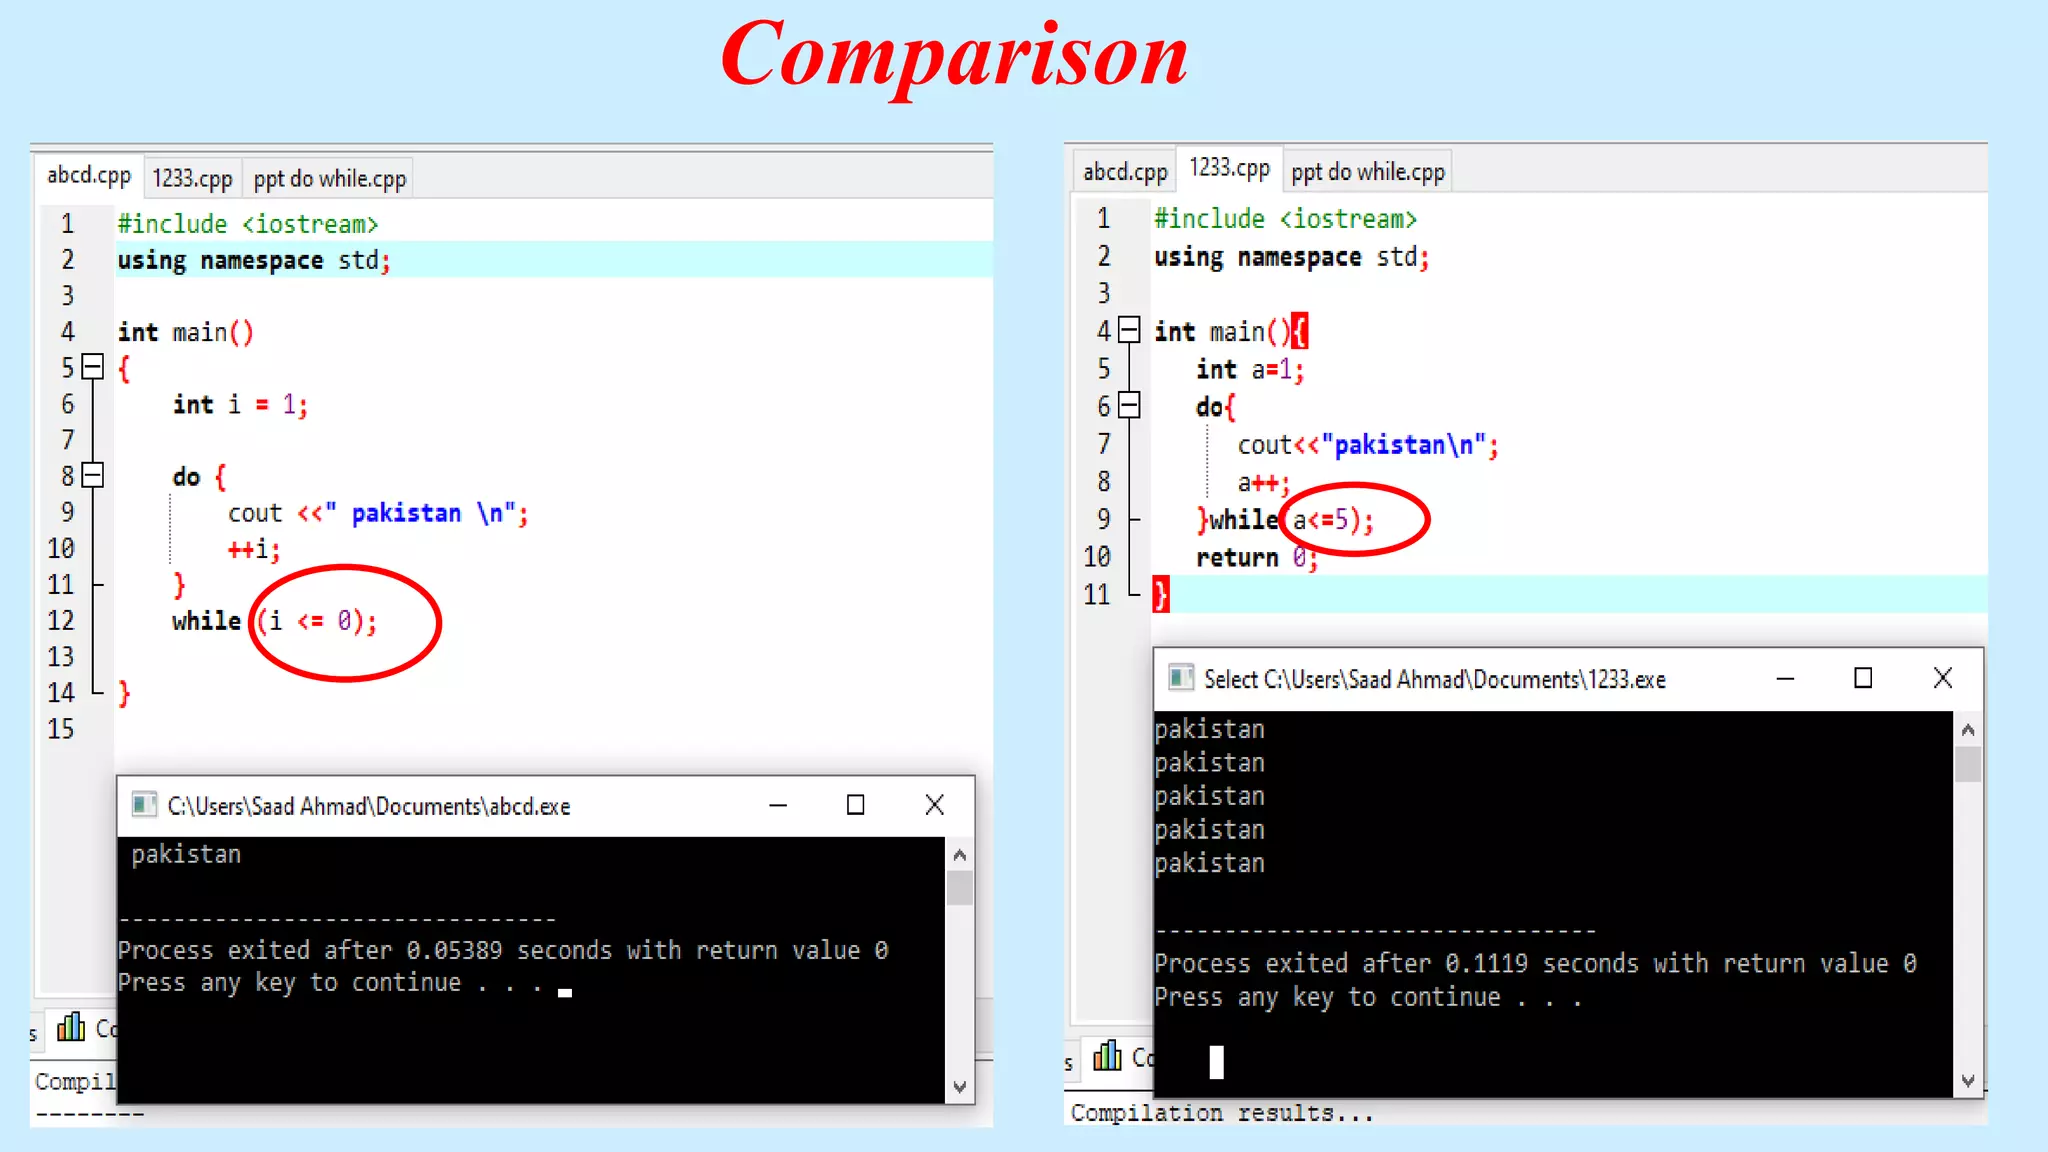The height and width of the screenshot is (1152, 2048).
Task: Collapse code fold at line 5, left editor
Action: pos(93,367)
